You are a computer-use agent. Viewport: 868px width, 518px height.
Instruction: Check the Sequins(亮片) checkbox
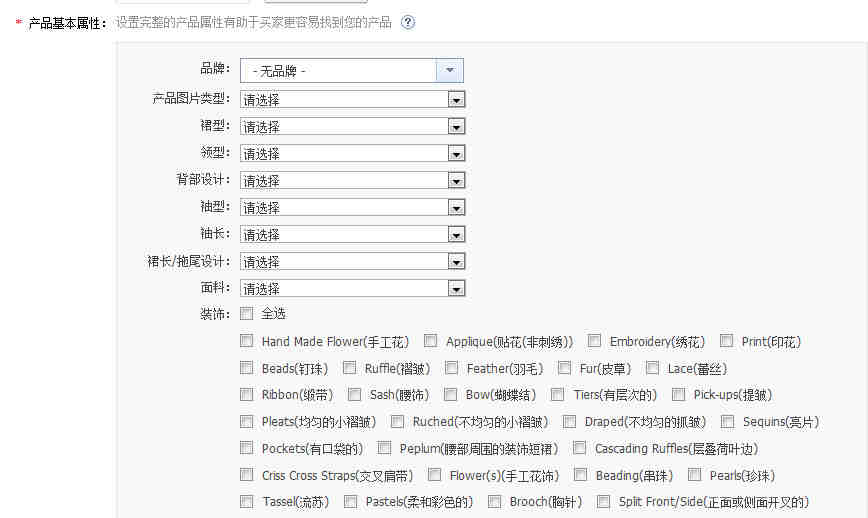click(727, 421)
